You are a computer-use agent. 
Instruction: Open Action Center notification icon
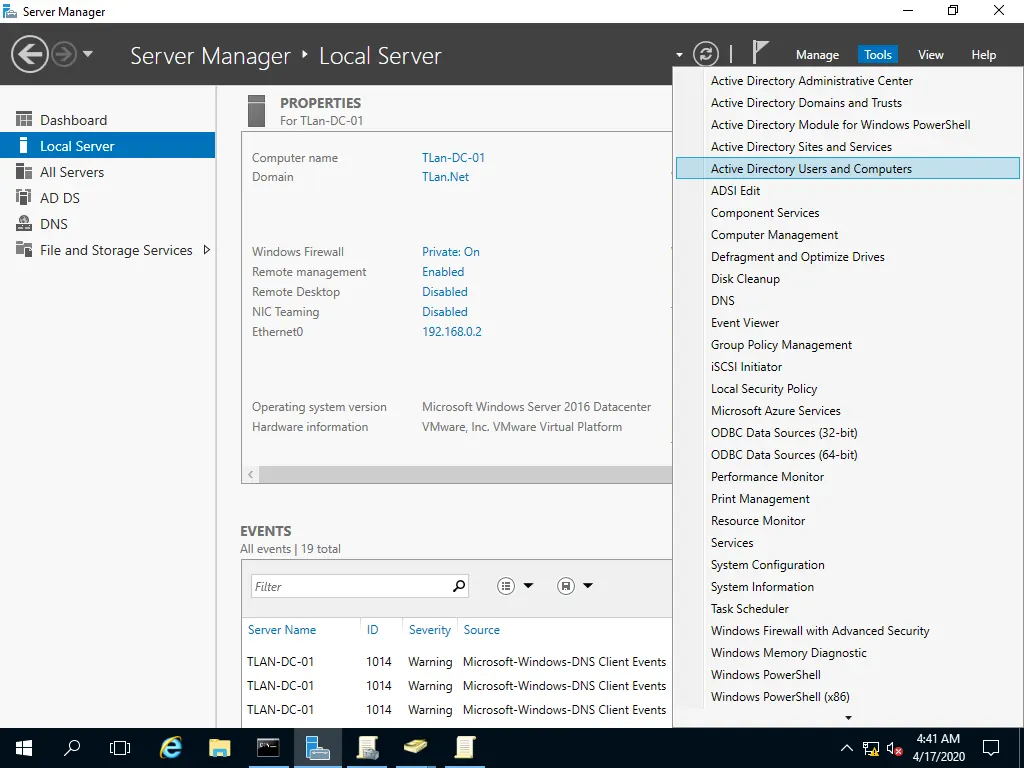[991, 748]
